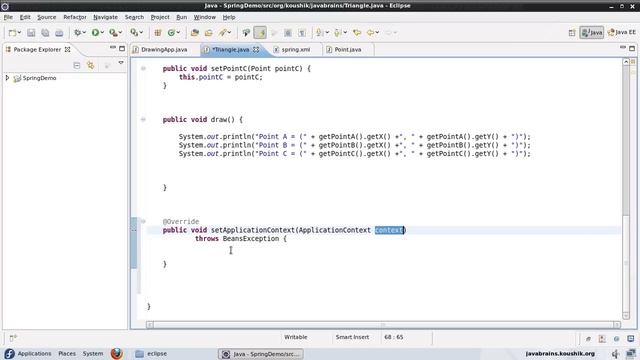Open the Project menu
The width and height of the screenshot is (640, 360).
[x=160, y=17]
